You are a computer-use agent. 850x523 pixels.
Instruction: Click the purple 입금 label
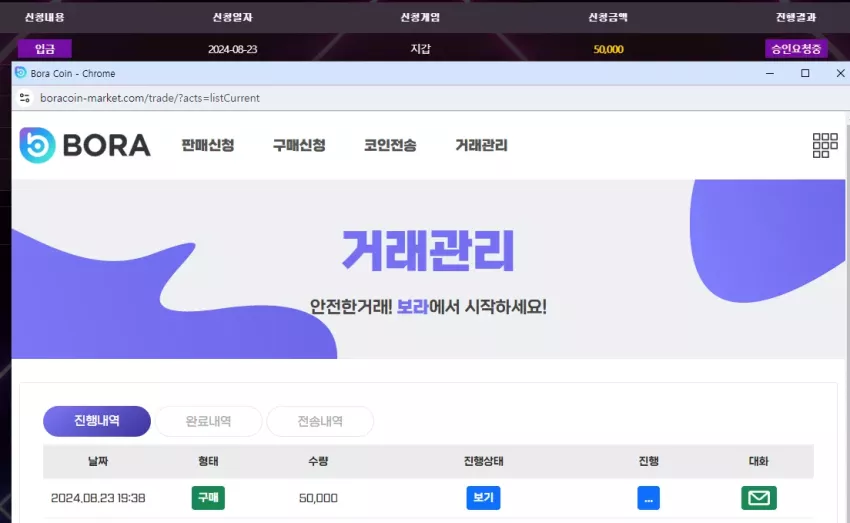click(45, 49)
